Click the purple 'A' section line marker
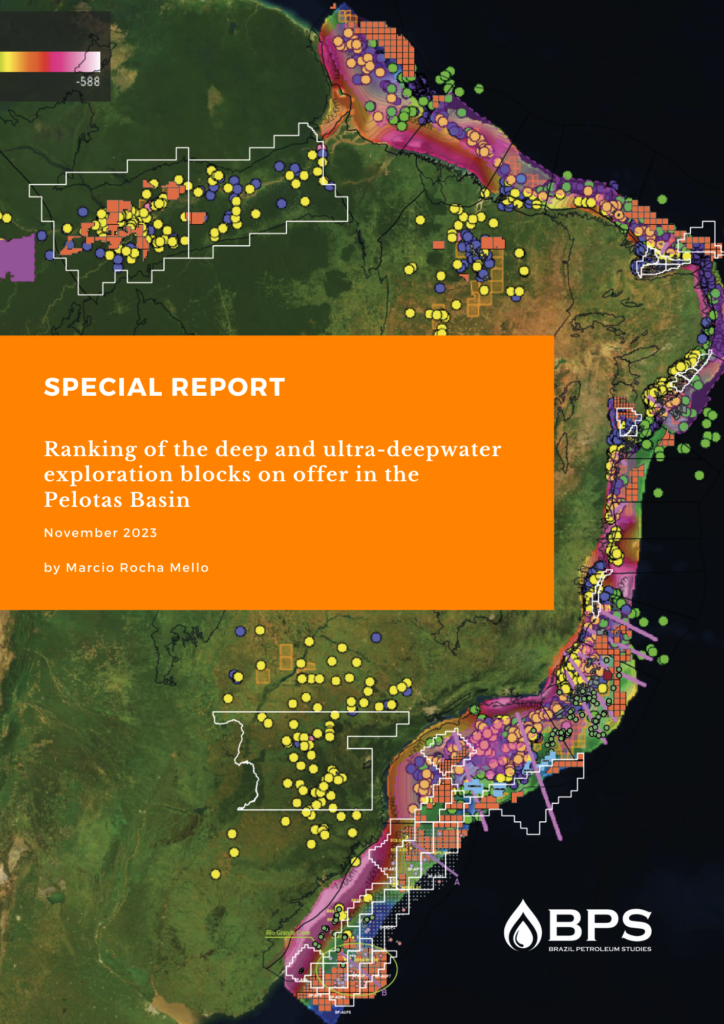 (457, 882)
